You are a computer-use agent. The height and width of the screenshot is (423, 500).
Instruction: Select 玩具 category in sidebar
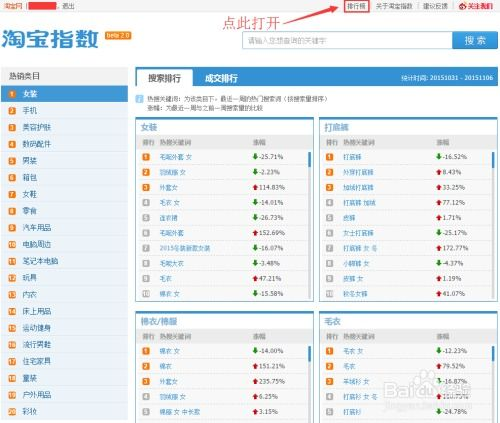click(x=64, y=278)
